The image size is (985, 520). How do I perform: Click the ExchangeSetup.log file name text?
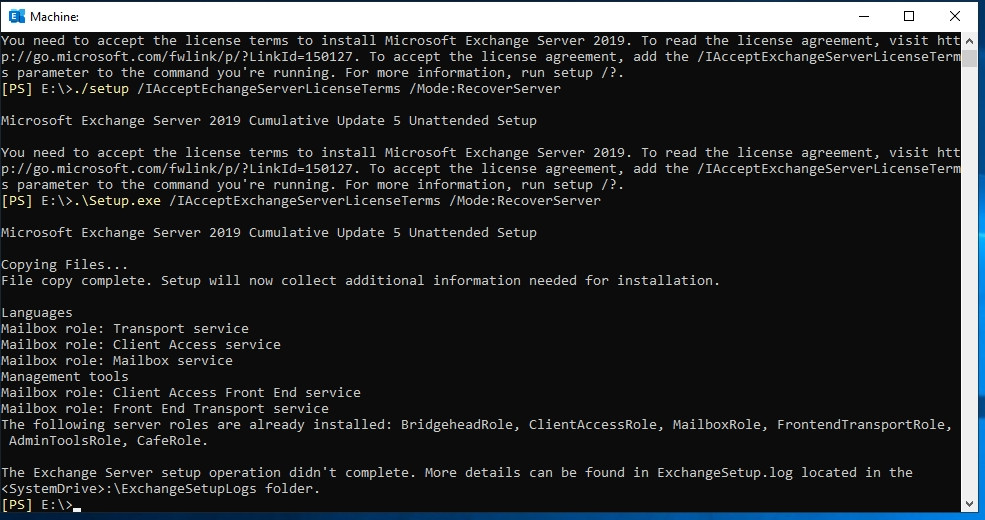pyautogui.click(x=725, y=472)
